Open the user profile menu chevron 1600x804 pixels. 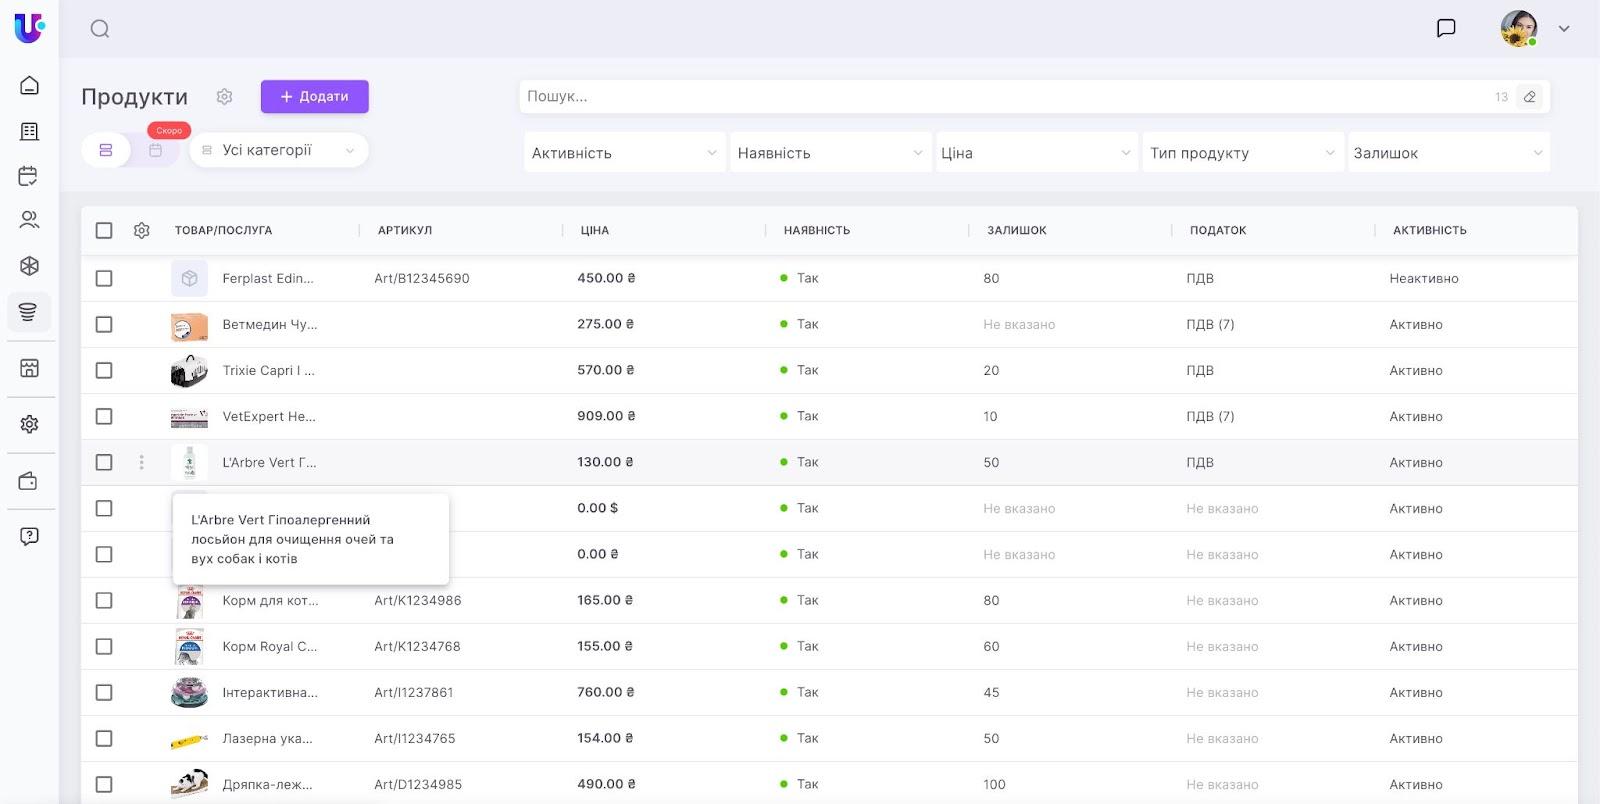(x=1564, y=29)
